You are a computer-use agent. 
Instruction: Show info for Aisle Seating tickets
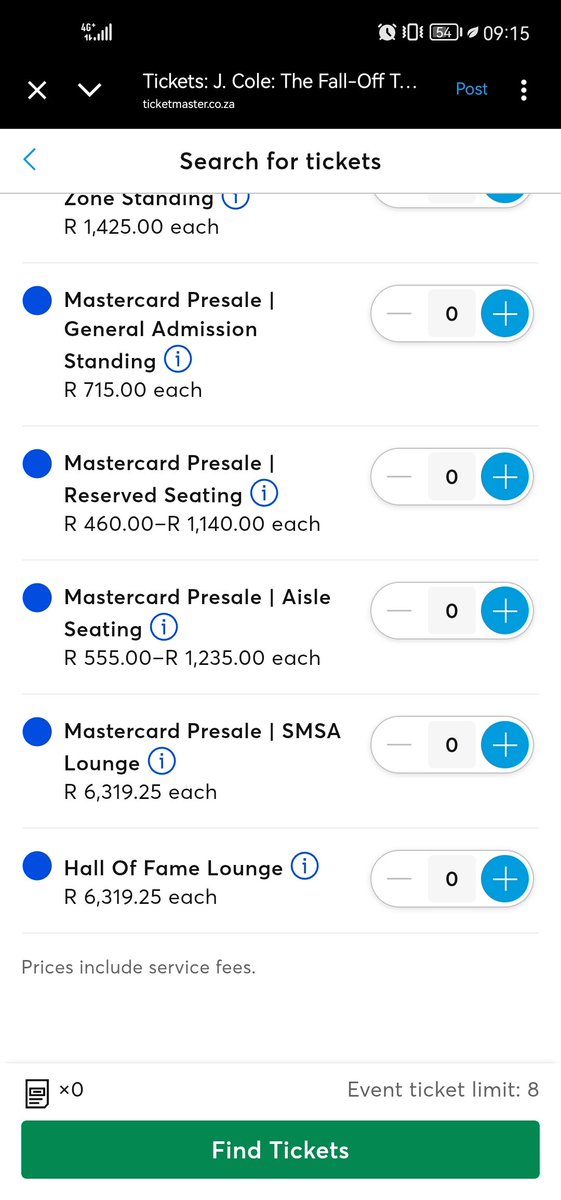[163, 627]
